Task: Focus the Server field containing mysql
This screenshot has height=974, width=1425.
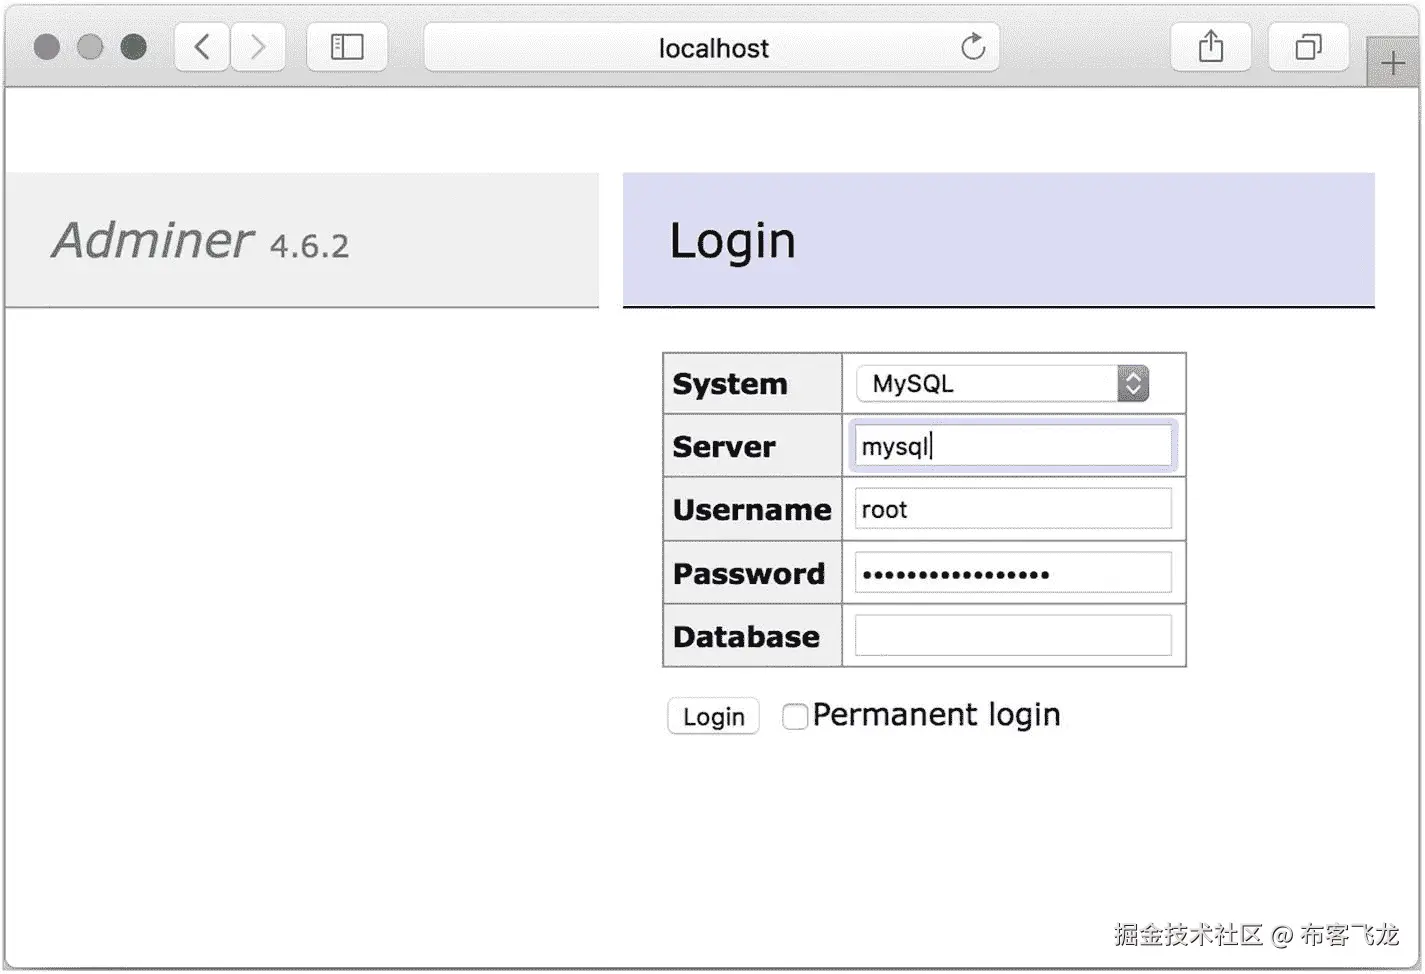Action: 1013,446
